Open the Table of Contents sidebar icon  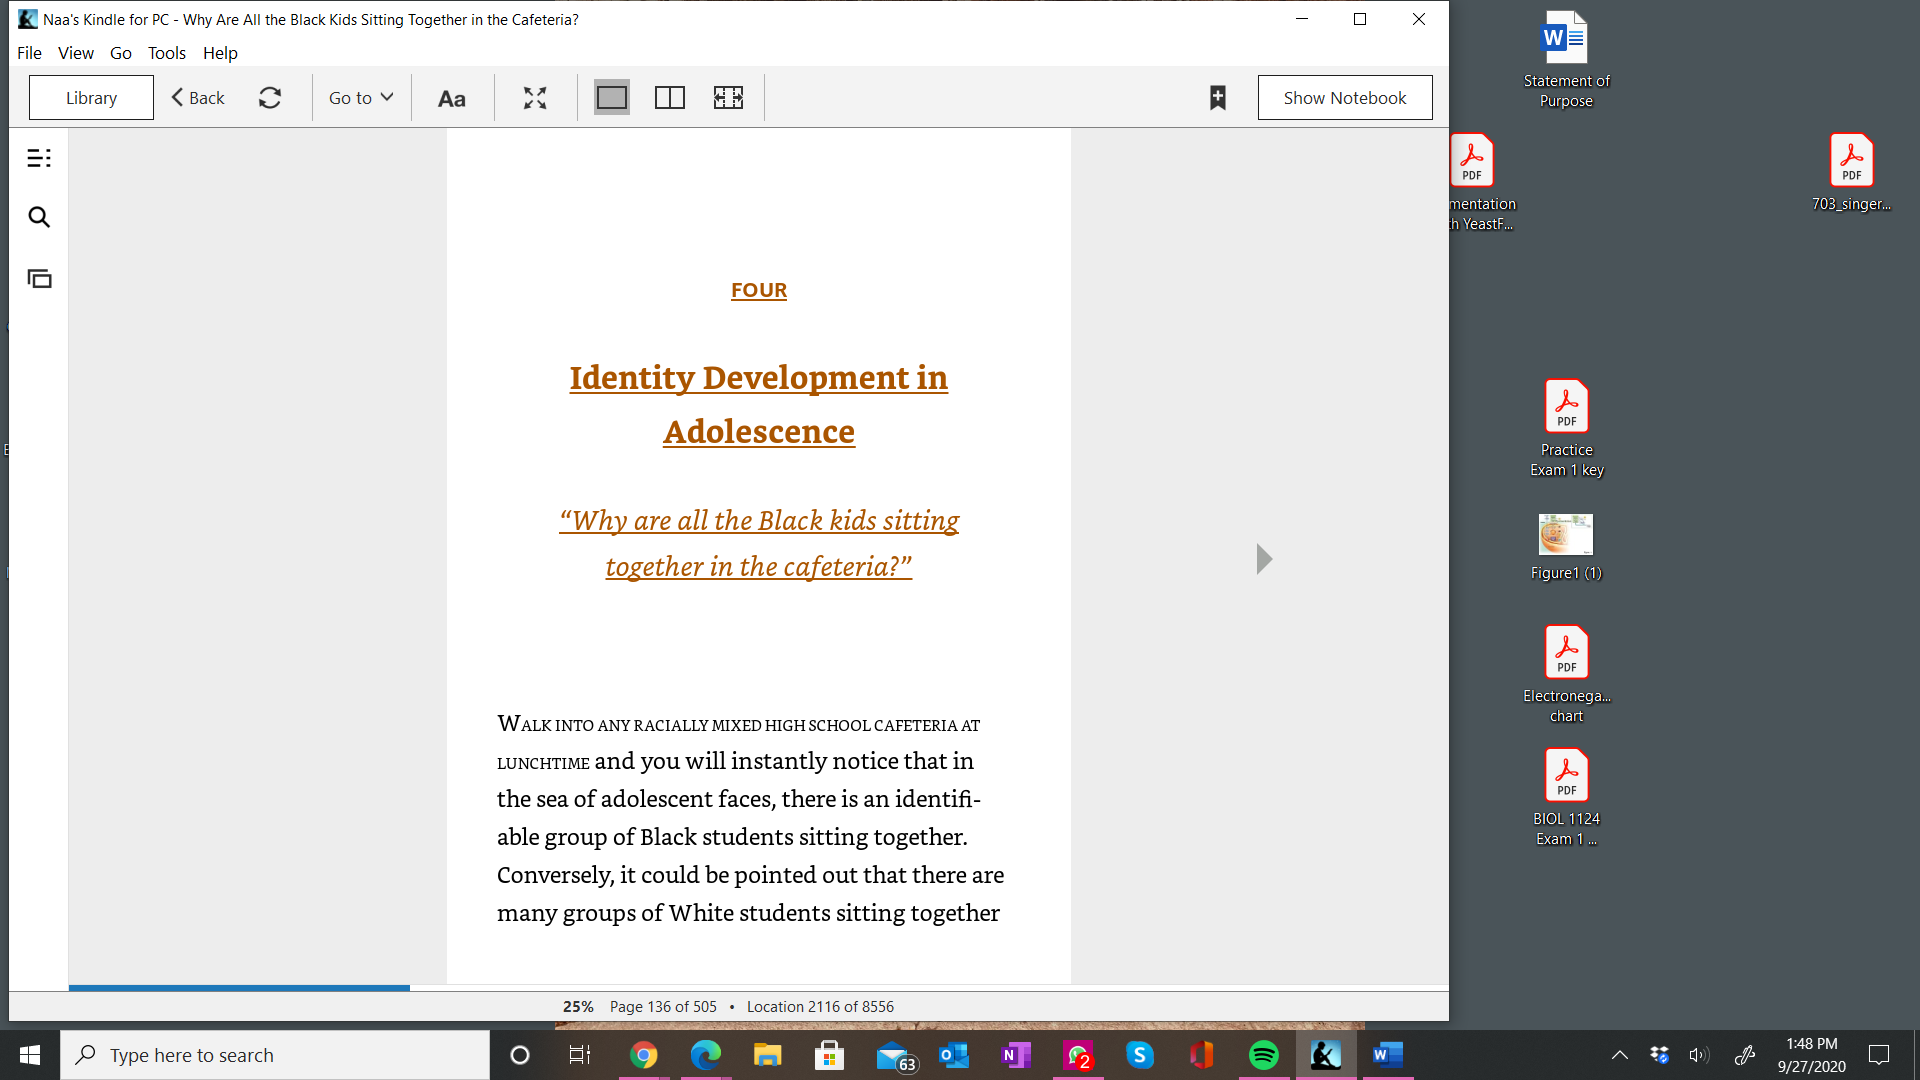[x=39, y=158]
